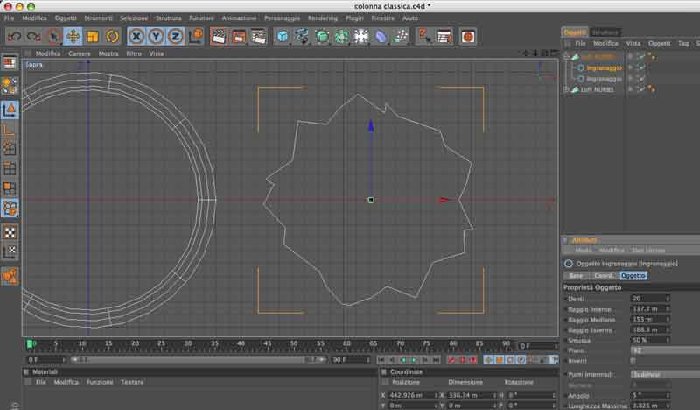Toggle the enable checkmark of the lower Loft NURBS
Viewport: 700px width, 410px height.
(642, 90)
